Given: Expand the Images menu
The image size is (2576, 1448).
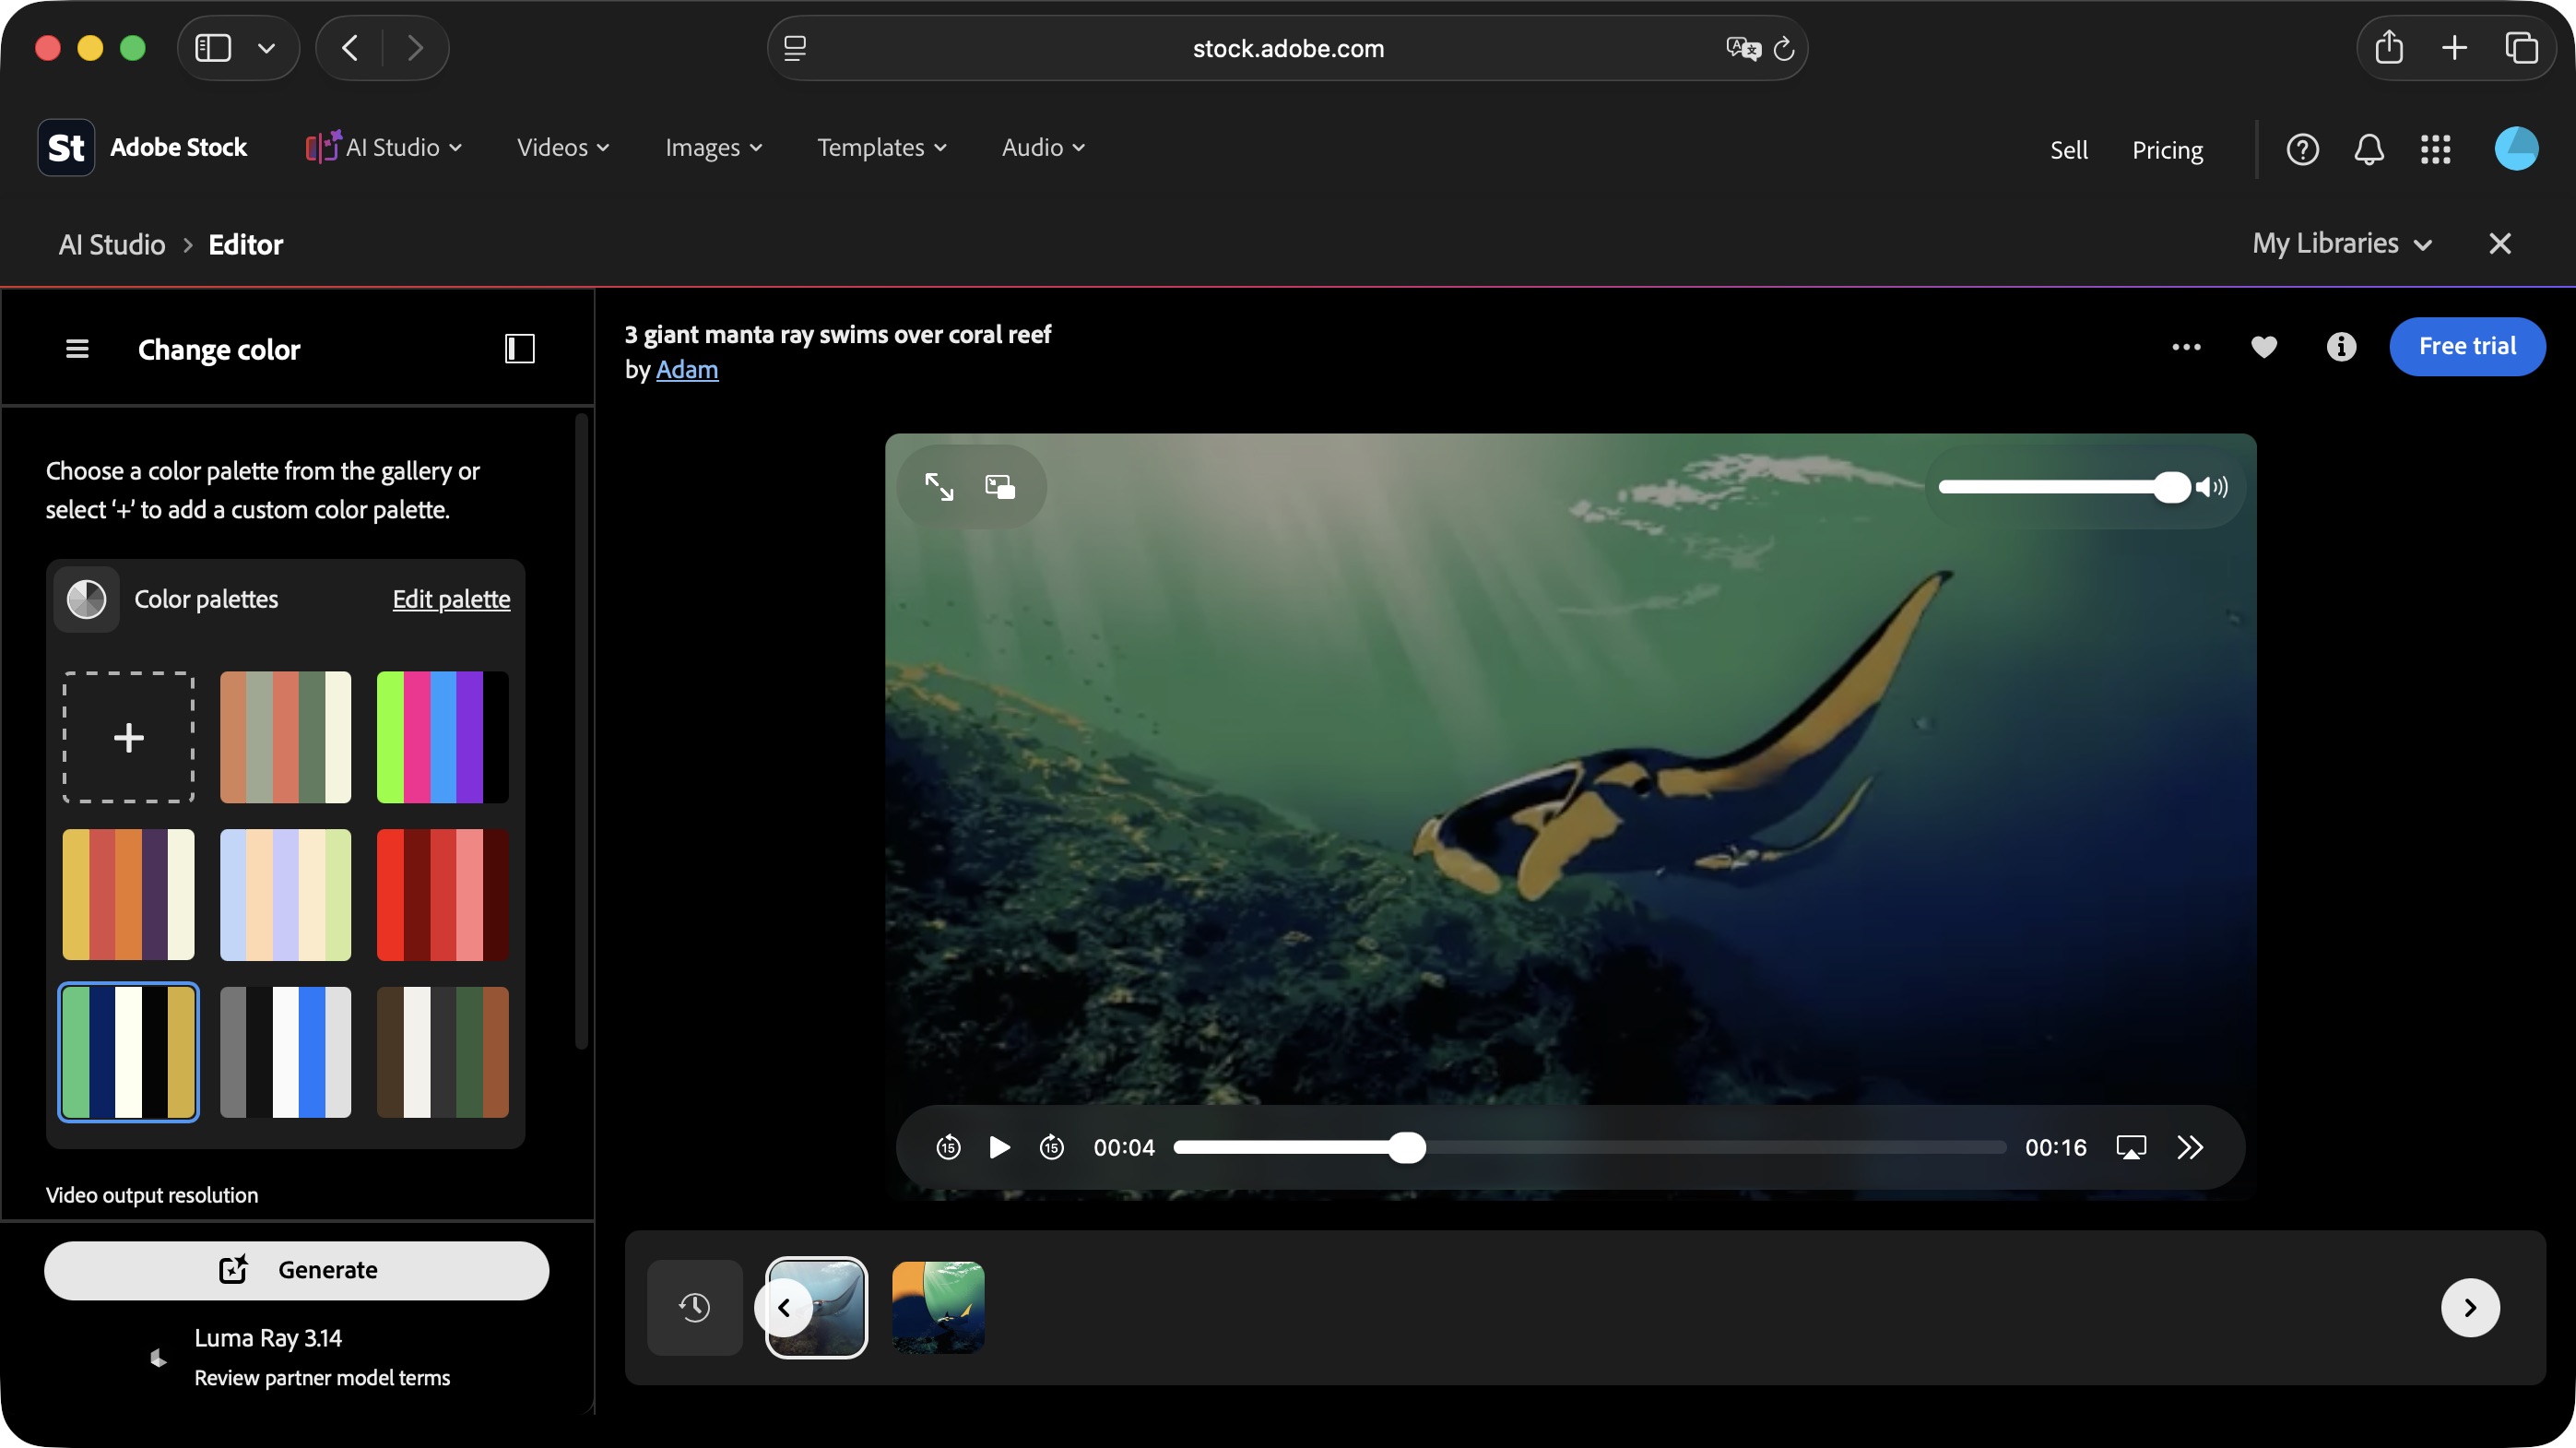Looking at the screenshot, I should coord(714,147).
